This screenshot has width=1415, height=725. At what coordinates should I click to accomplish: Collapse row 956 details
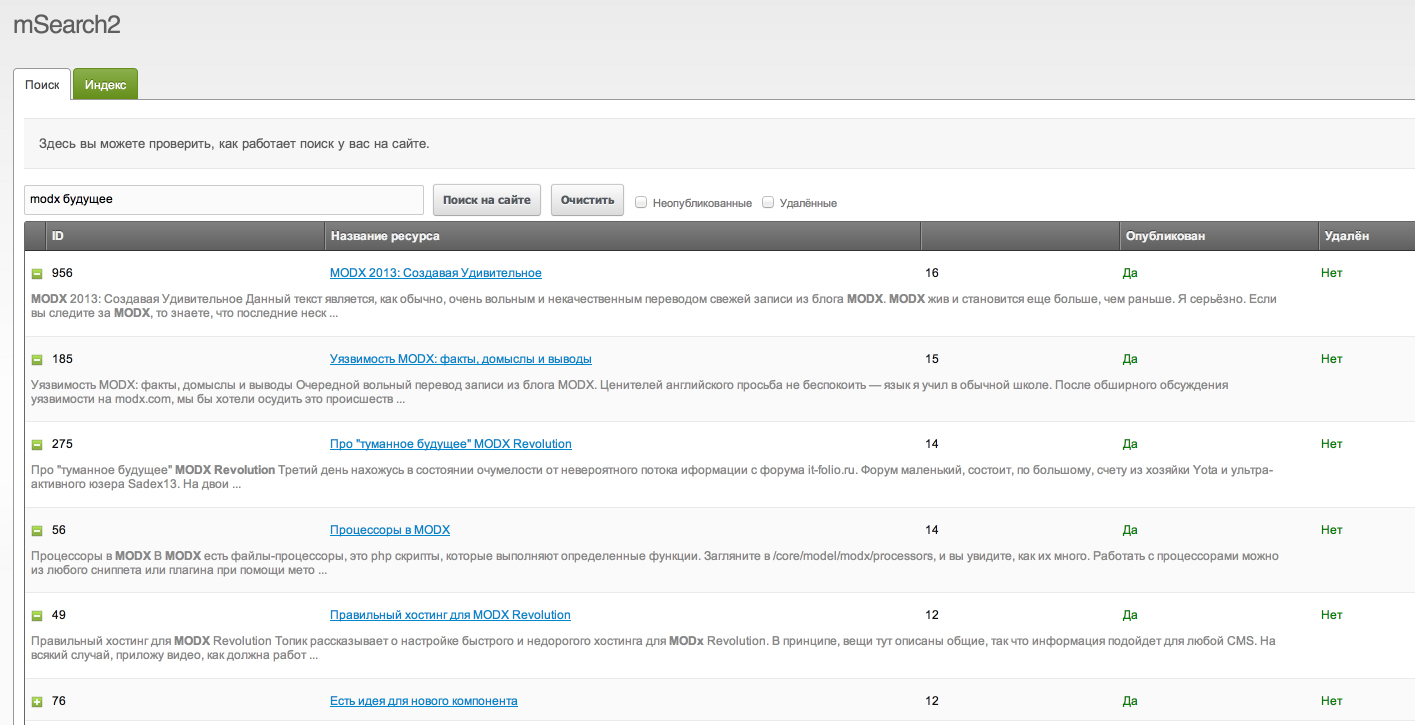(37, 273)
